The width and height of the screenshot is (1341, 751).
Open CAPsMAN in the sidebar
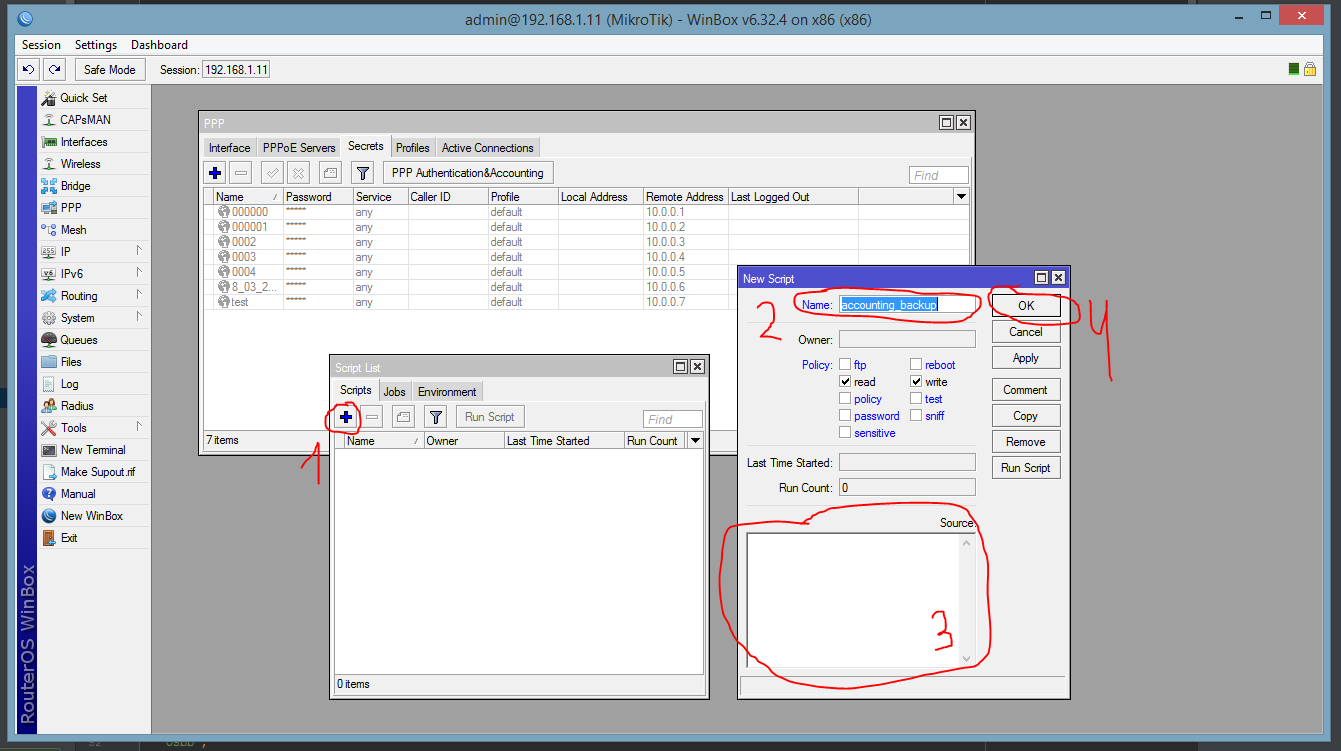tap(85, 120)
